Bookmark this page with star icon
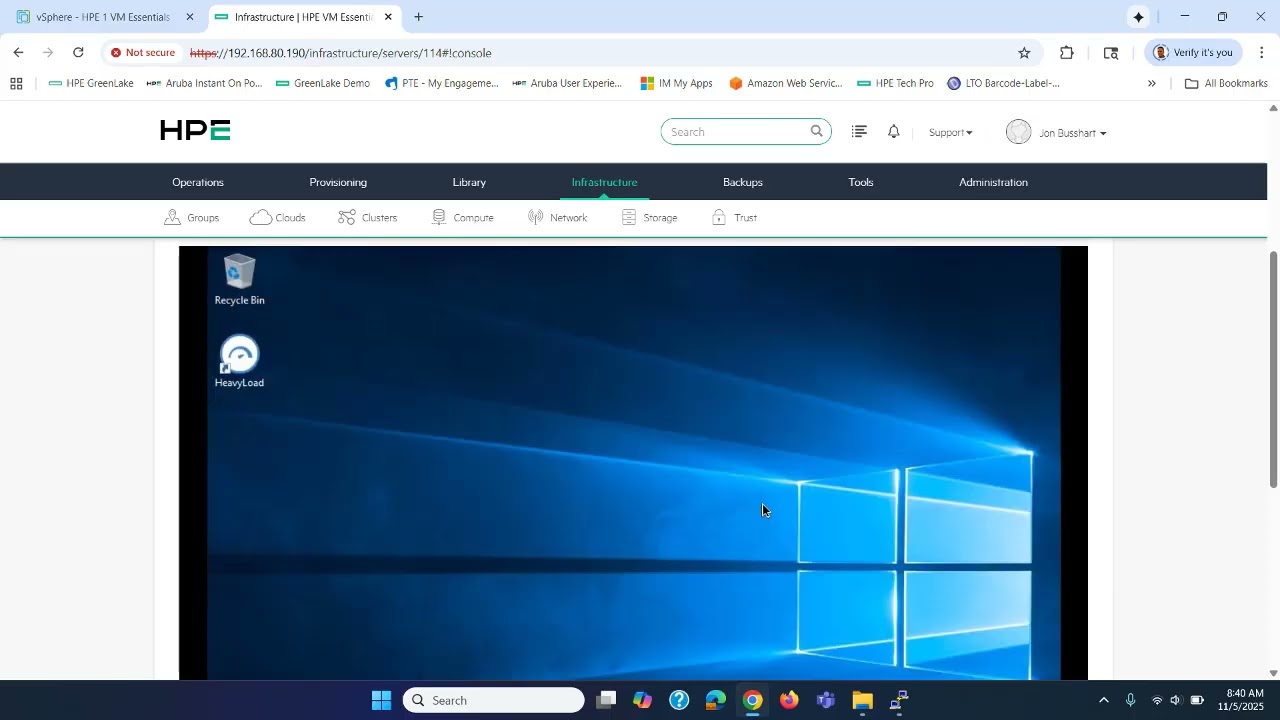This screenshot has height=720, width=1280. click(x=1024, y=53)
